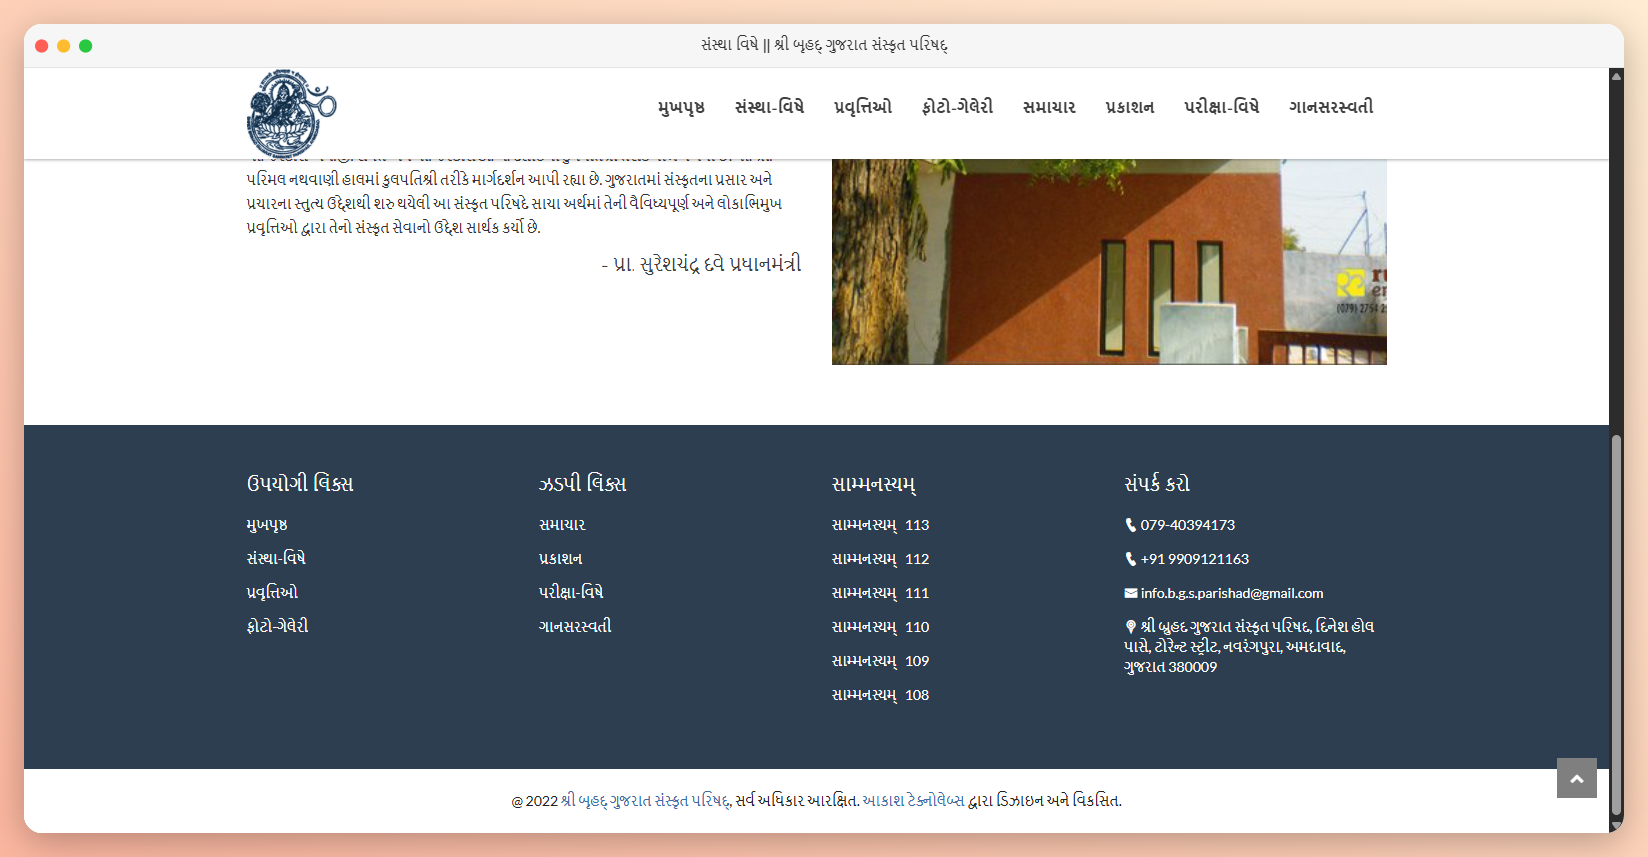Click the scrollbar down arrow
Screen dimensions: 1648x857
click(1616, 826)
